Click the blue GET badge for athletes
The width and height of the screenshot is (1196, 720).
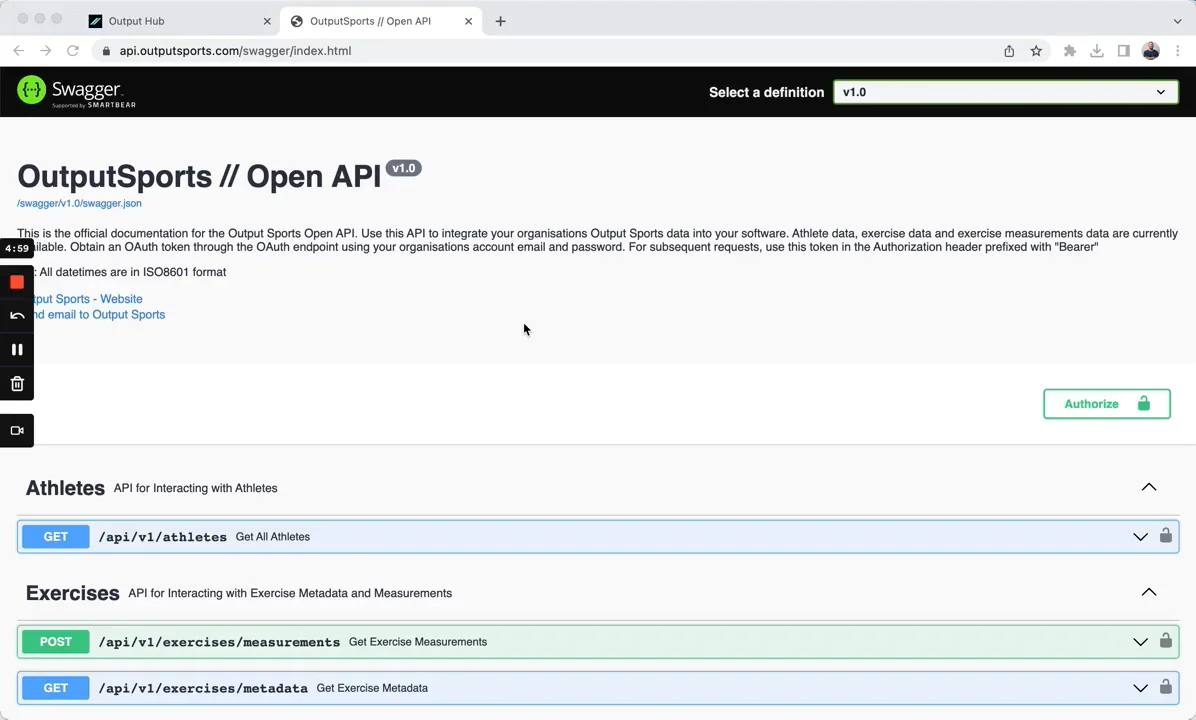click(x=56, y=537)
